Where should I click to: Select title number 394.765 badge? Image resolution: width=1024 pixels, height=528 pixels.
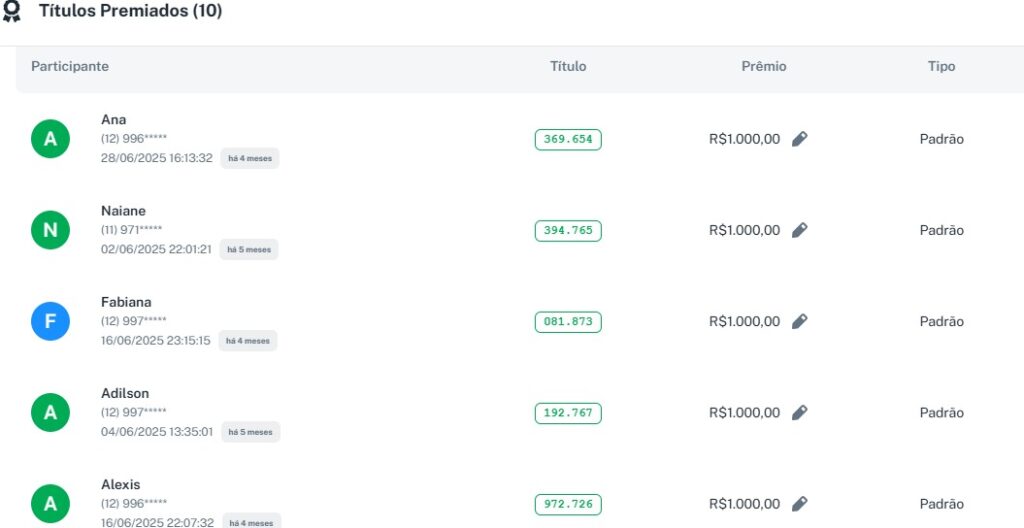click(568, 230)
